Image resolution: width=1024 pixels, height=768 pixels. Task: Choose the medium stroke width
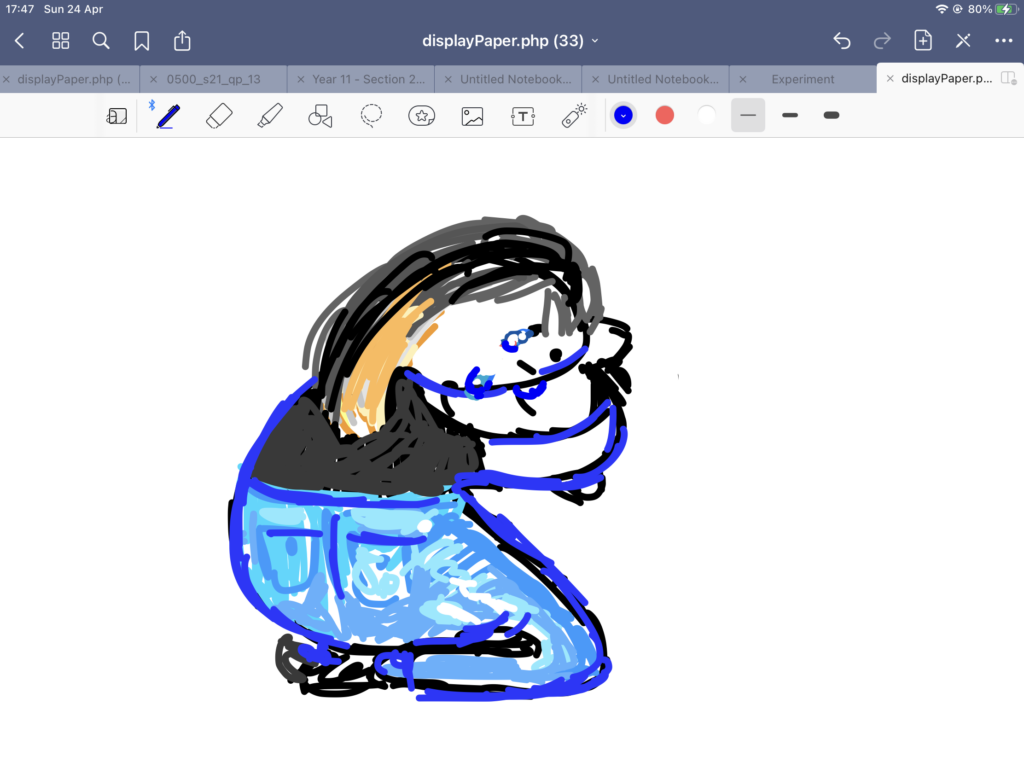tap(790, 116)
